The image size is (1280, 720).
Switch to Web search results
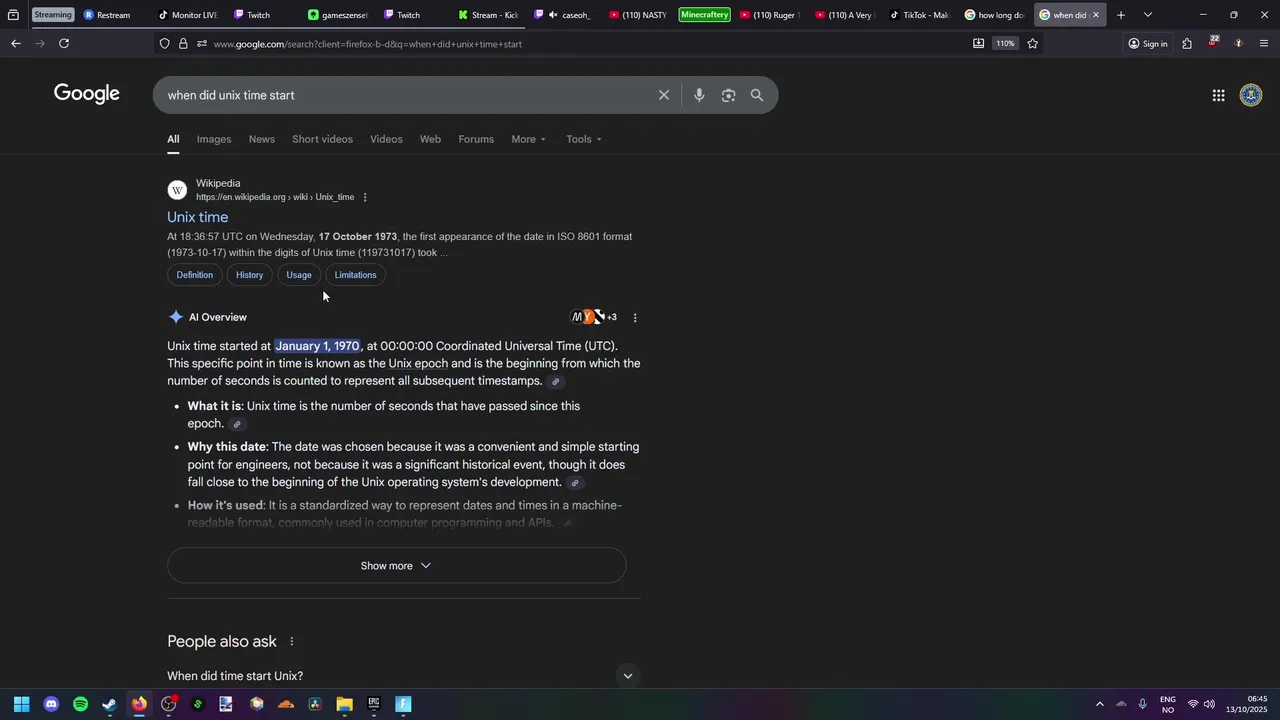tap(430, 139)
